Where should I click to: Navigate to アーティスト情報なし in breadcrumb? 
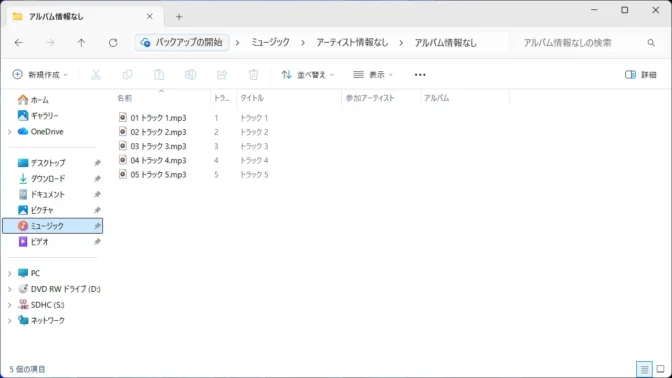click(352, 42)
